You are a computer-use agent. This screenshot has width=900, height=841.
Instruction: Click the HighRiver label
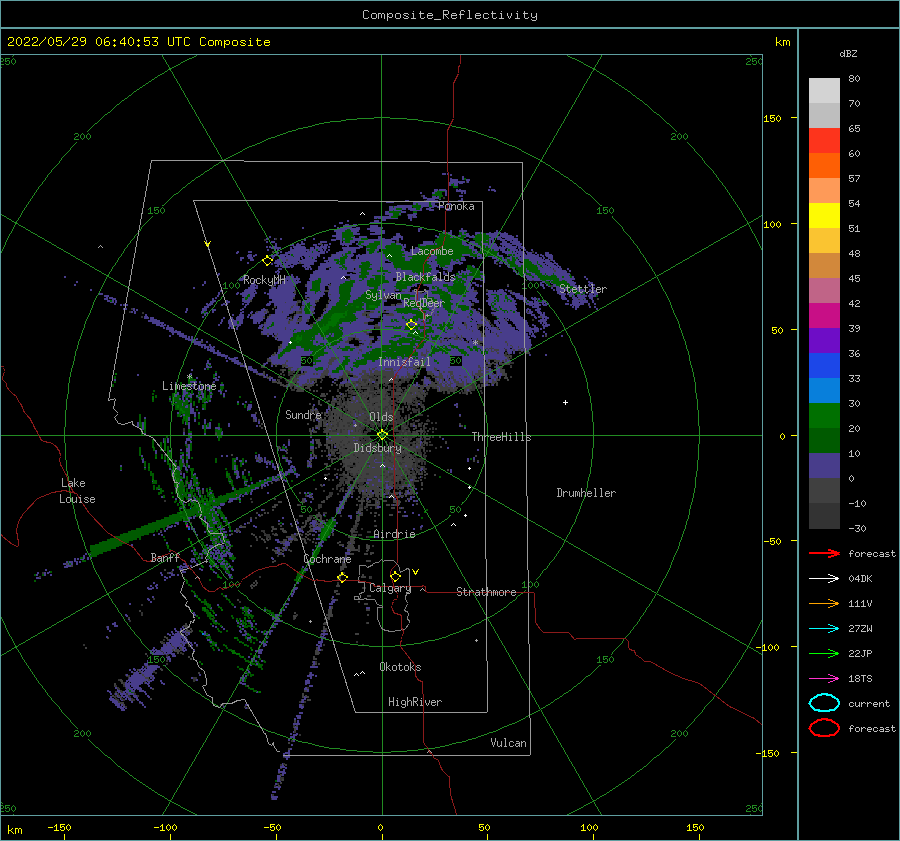415,702
